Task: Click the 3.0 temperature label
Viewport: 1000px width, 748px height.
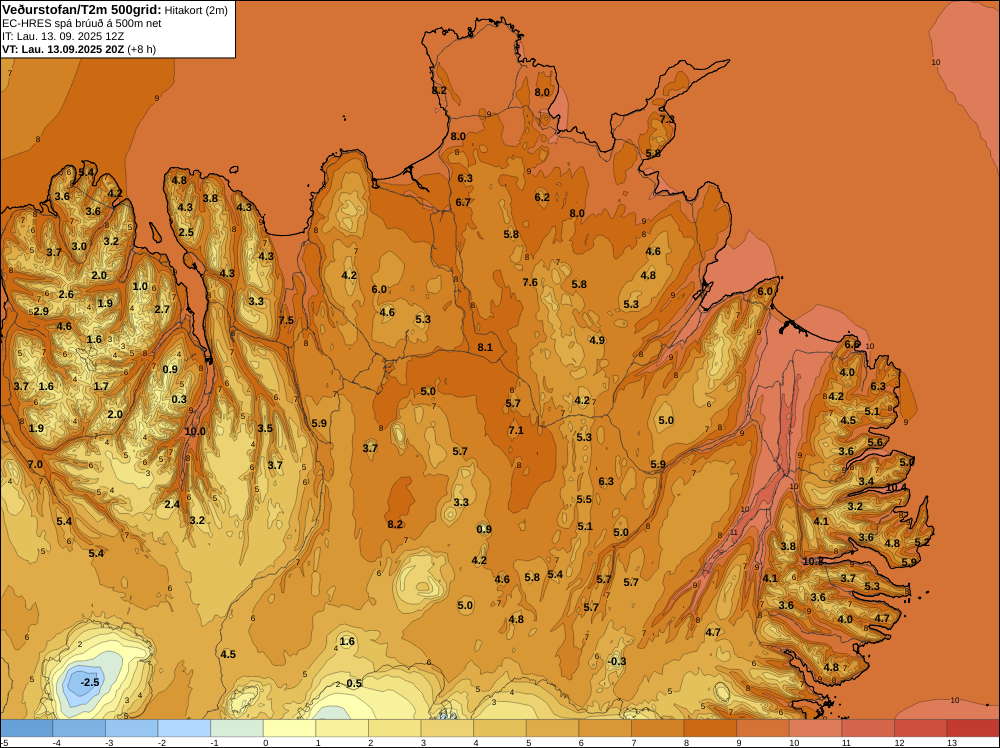Action: pos(78,246)
